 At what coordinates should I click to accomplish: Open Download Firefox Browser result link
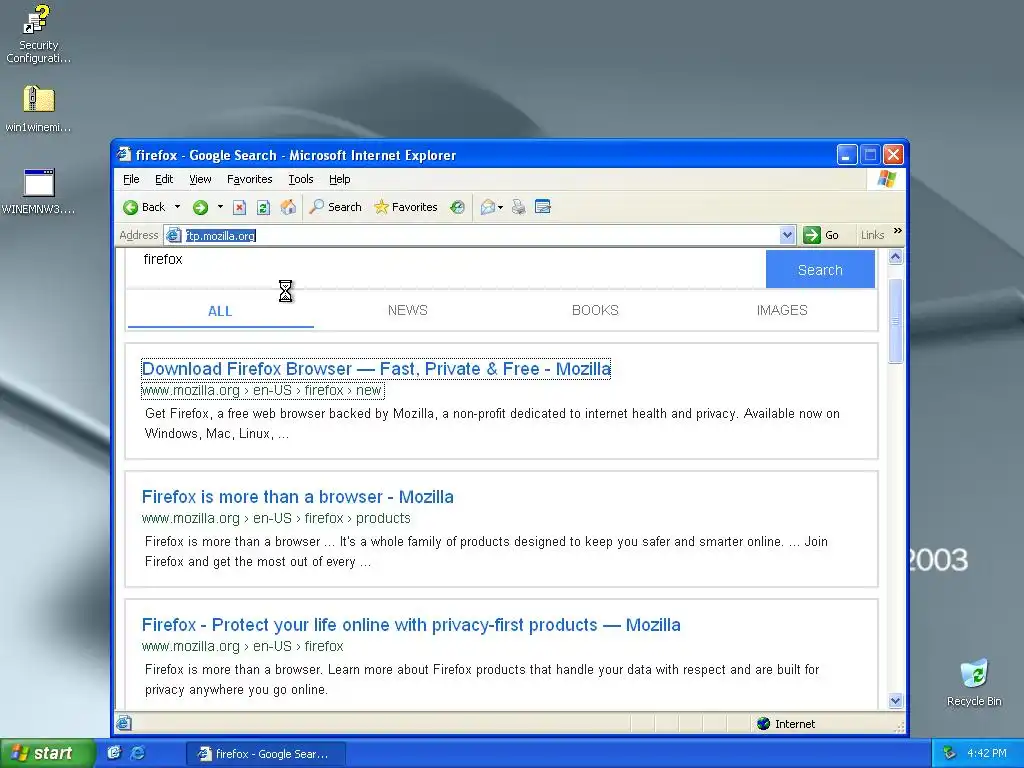(x=376, y=369)
